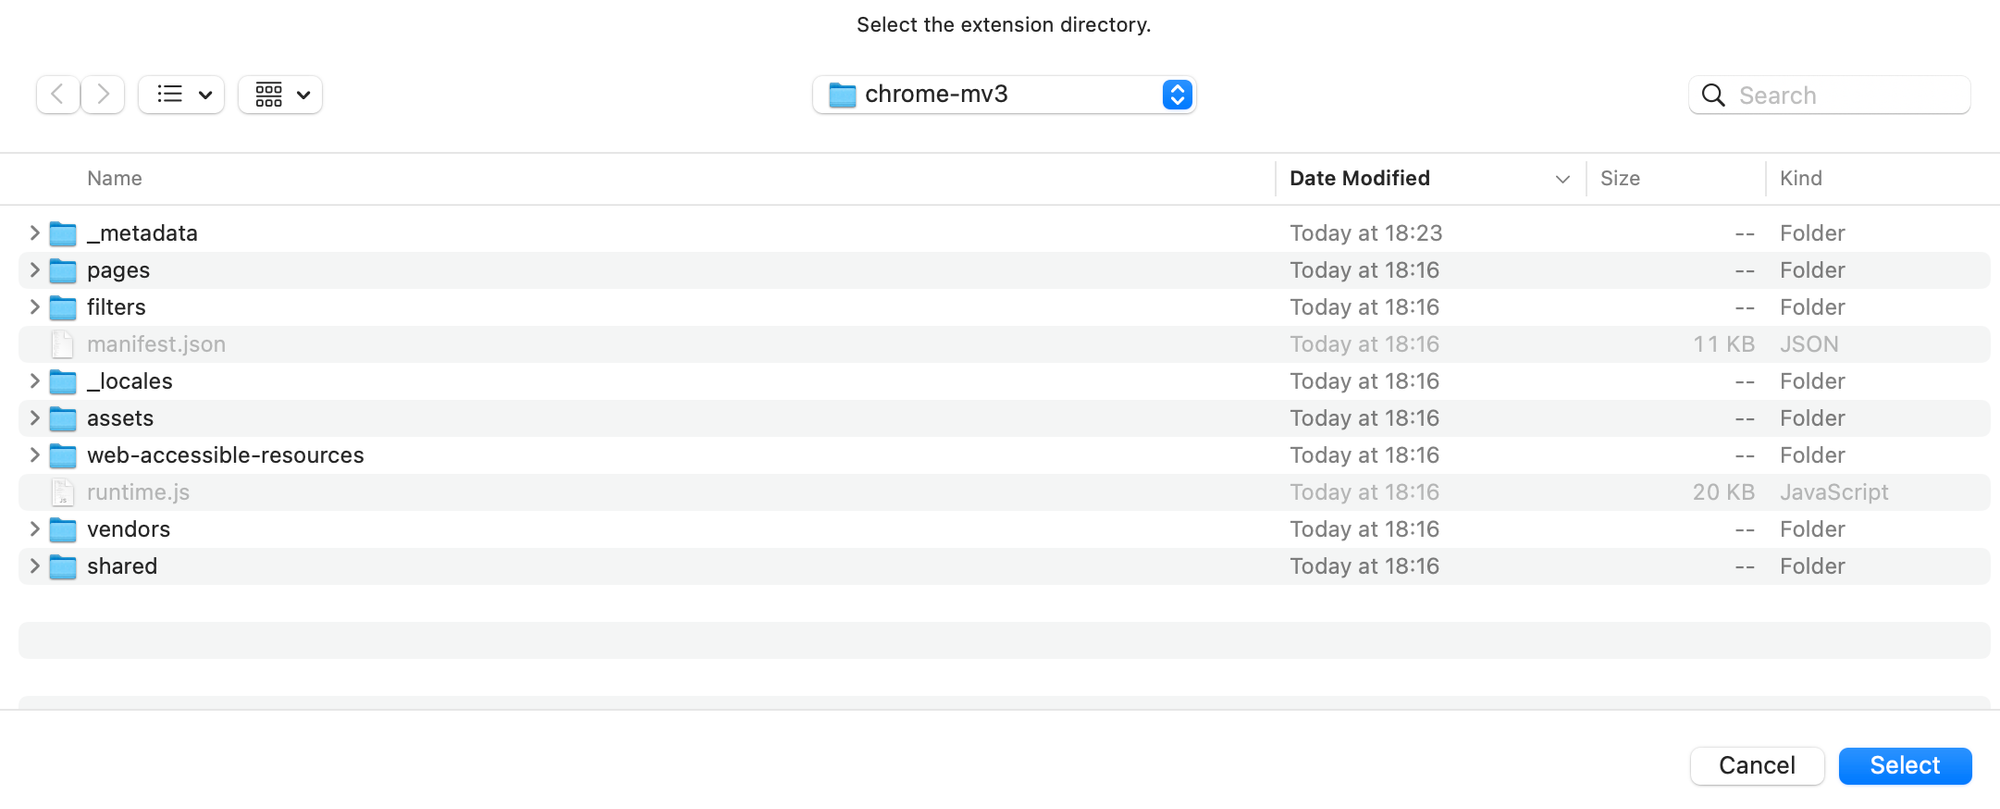
Task: Select the vendors folder row
Action: pyautogui.click(x=1004, y=530)
